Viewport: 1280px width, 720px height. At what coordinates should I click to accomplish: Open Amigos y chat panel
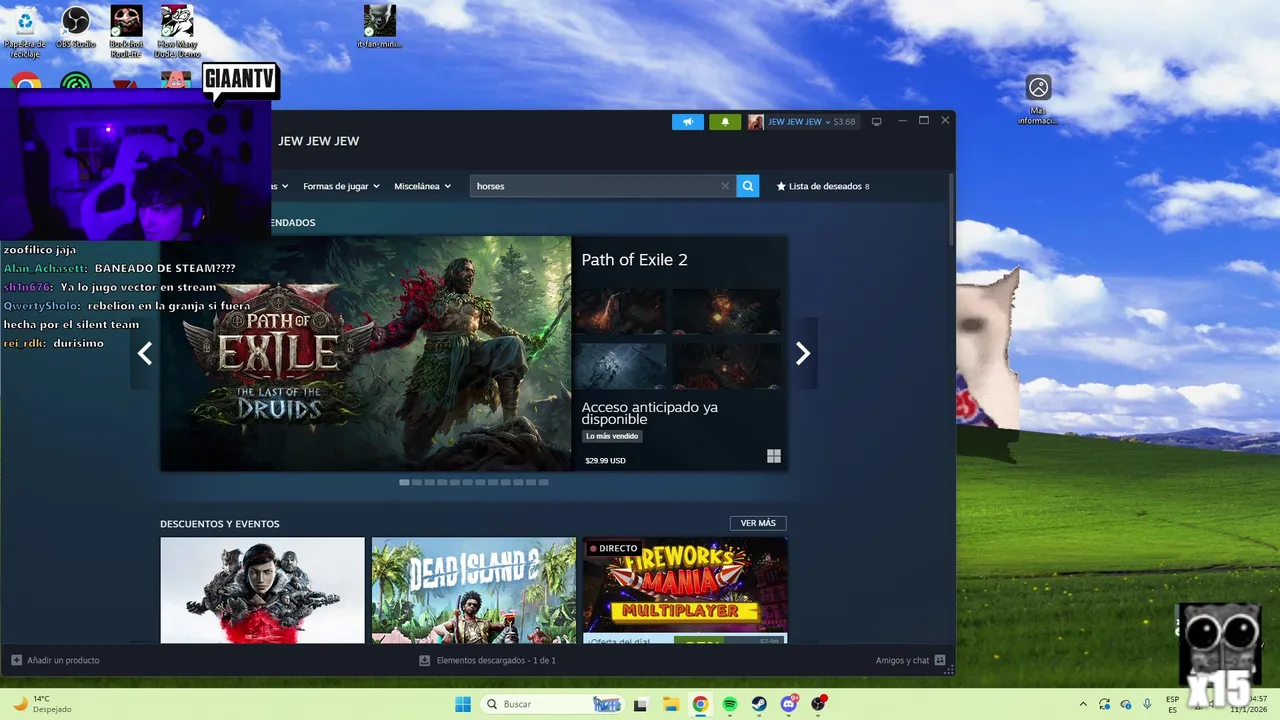[910, 660]
